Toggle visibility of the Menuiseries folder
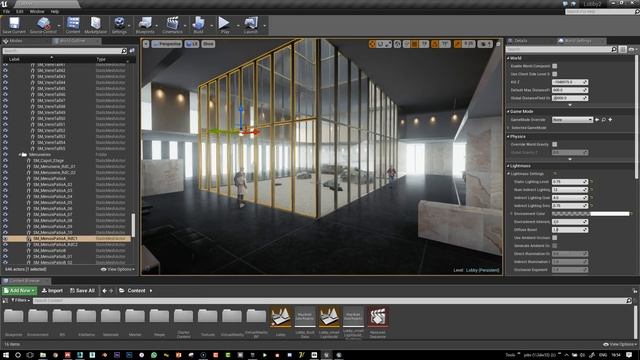The height and width of the screenshot is (360, 640). pyautogui.click(x=5, y=155)
